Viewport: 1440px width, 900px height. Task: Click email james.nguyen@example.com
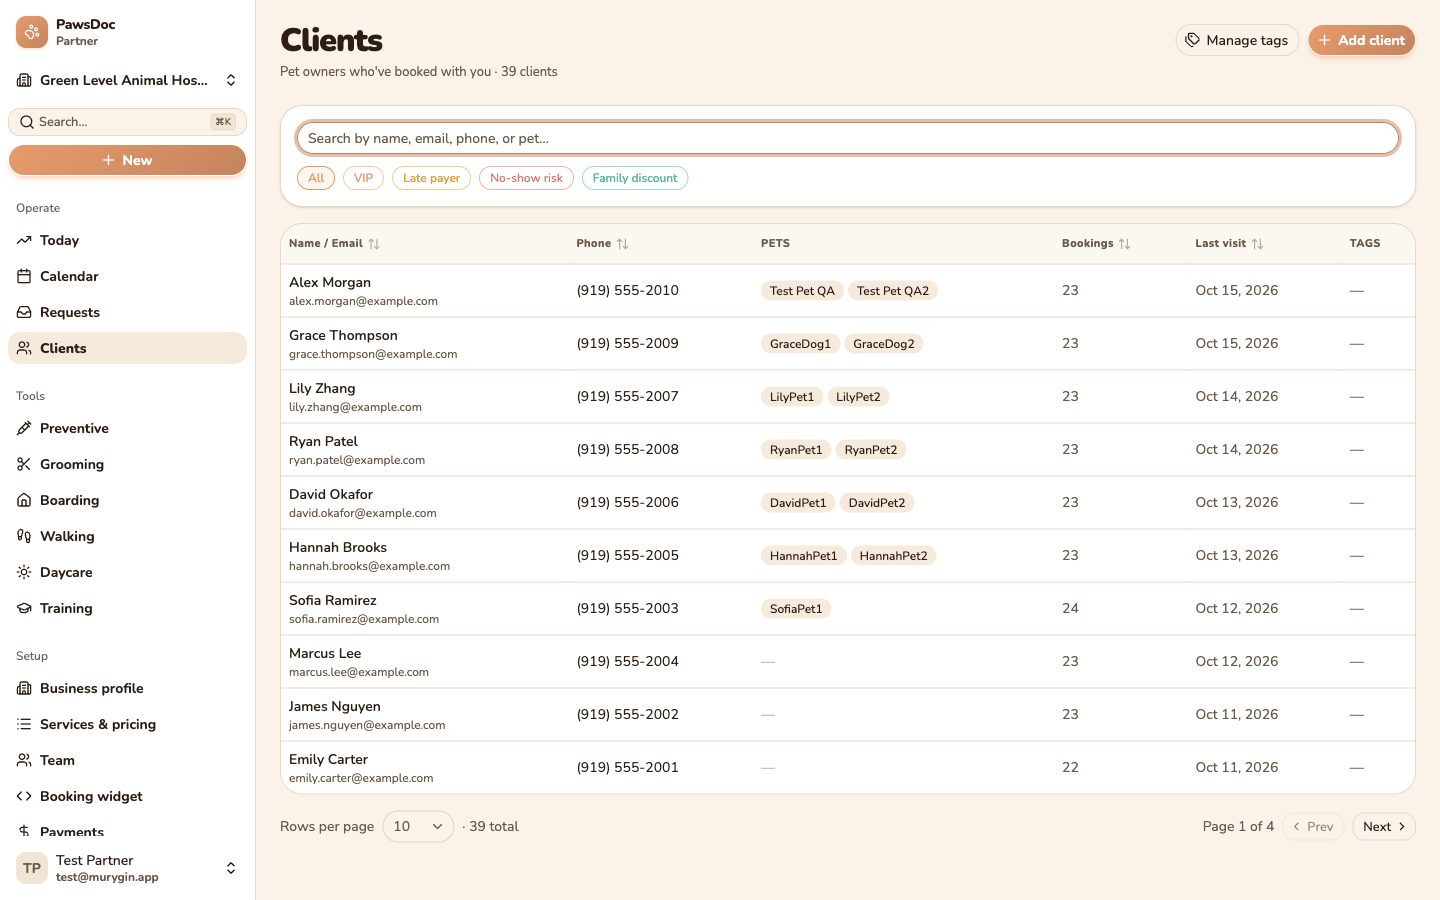(367, 725)
